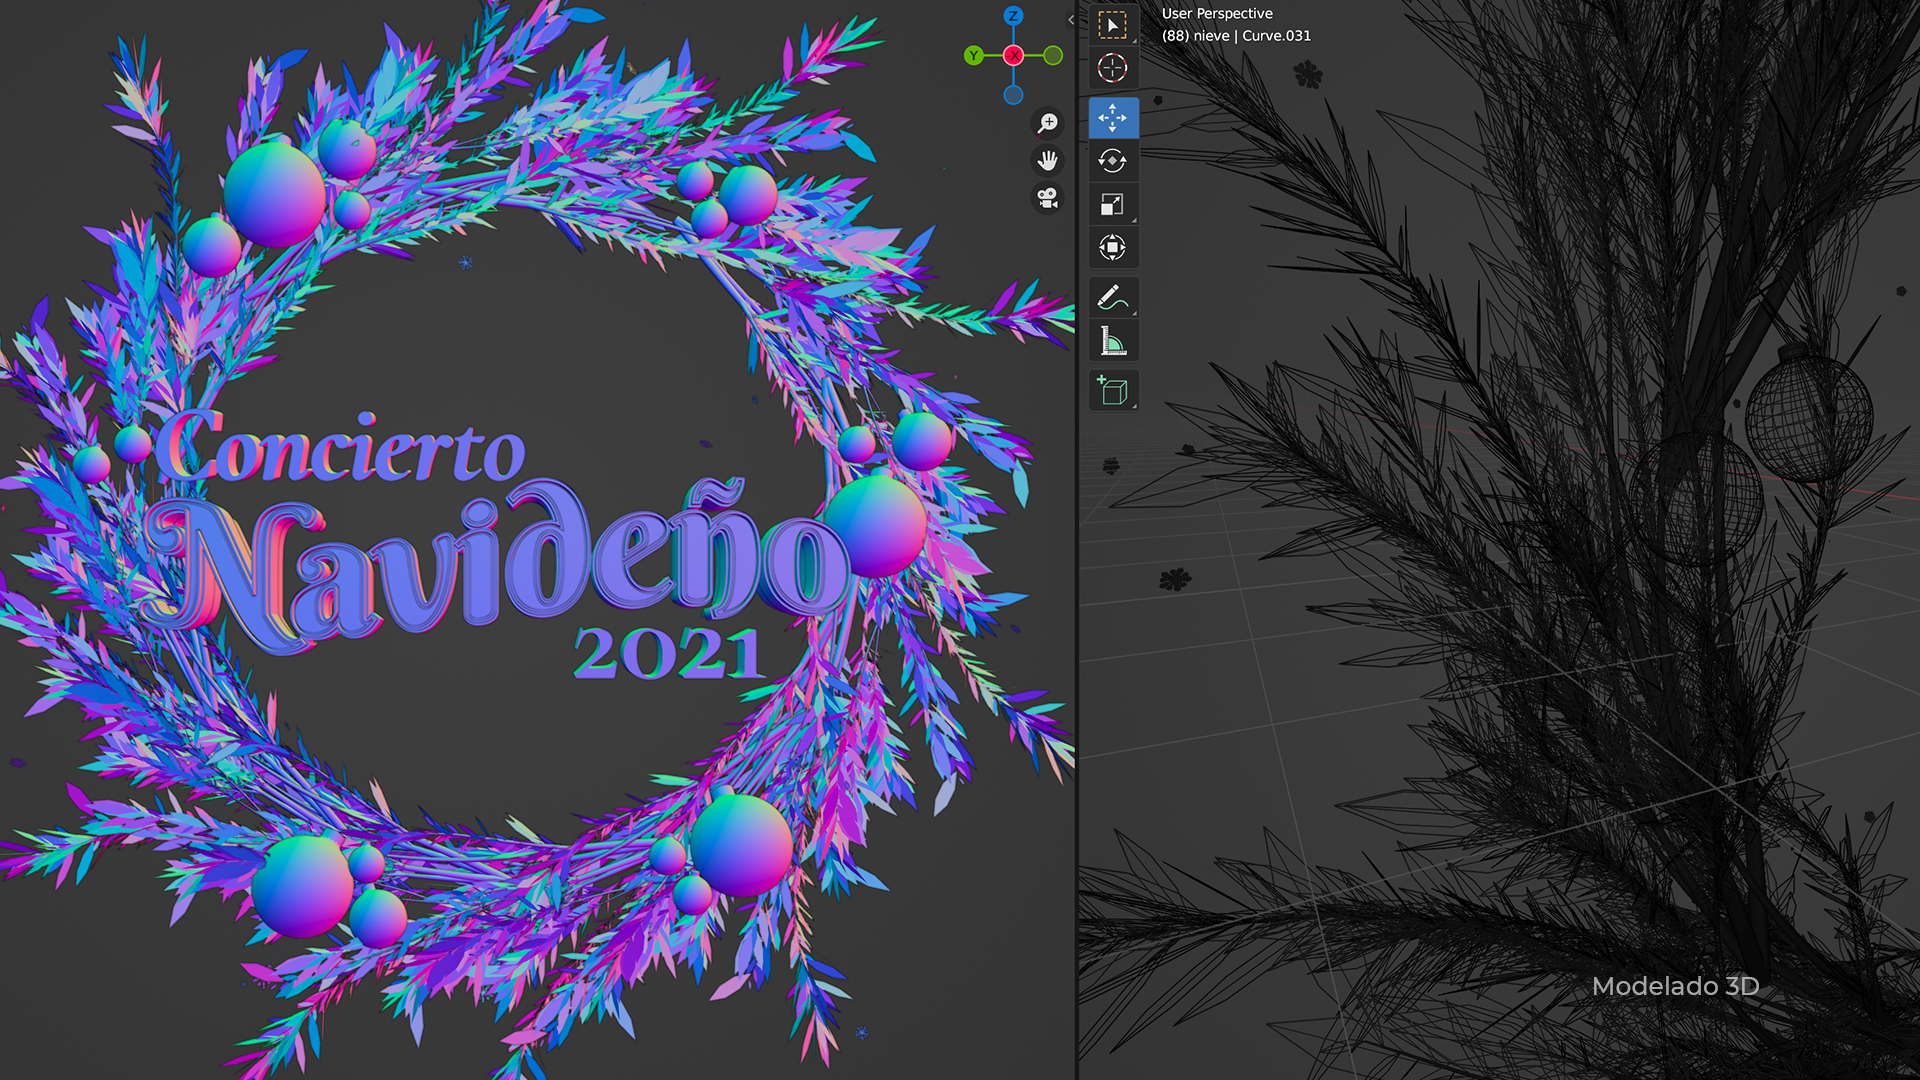Snap view to Z axis on gizmo
1920x1080 pixels.
(1013, 16)
